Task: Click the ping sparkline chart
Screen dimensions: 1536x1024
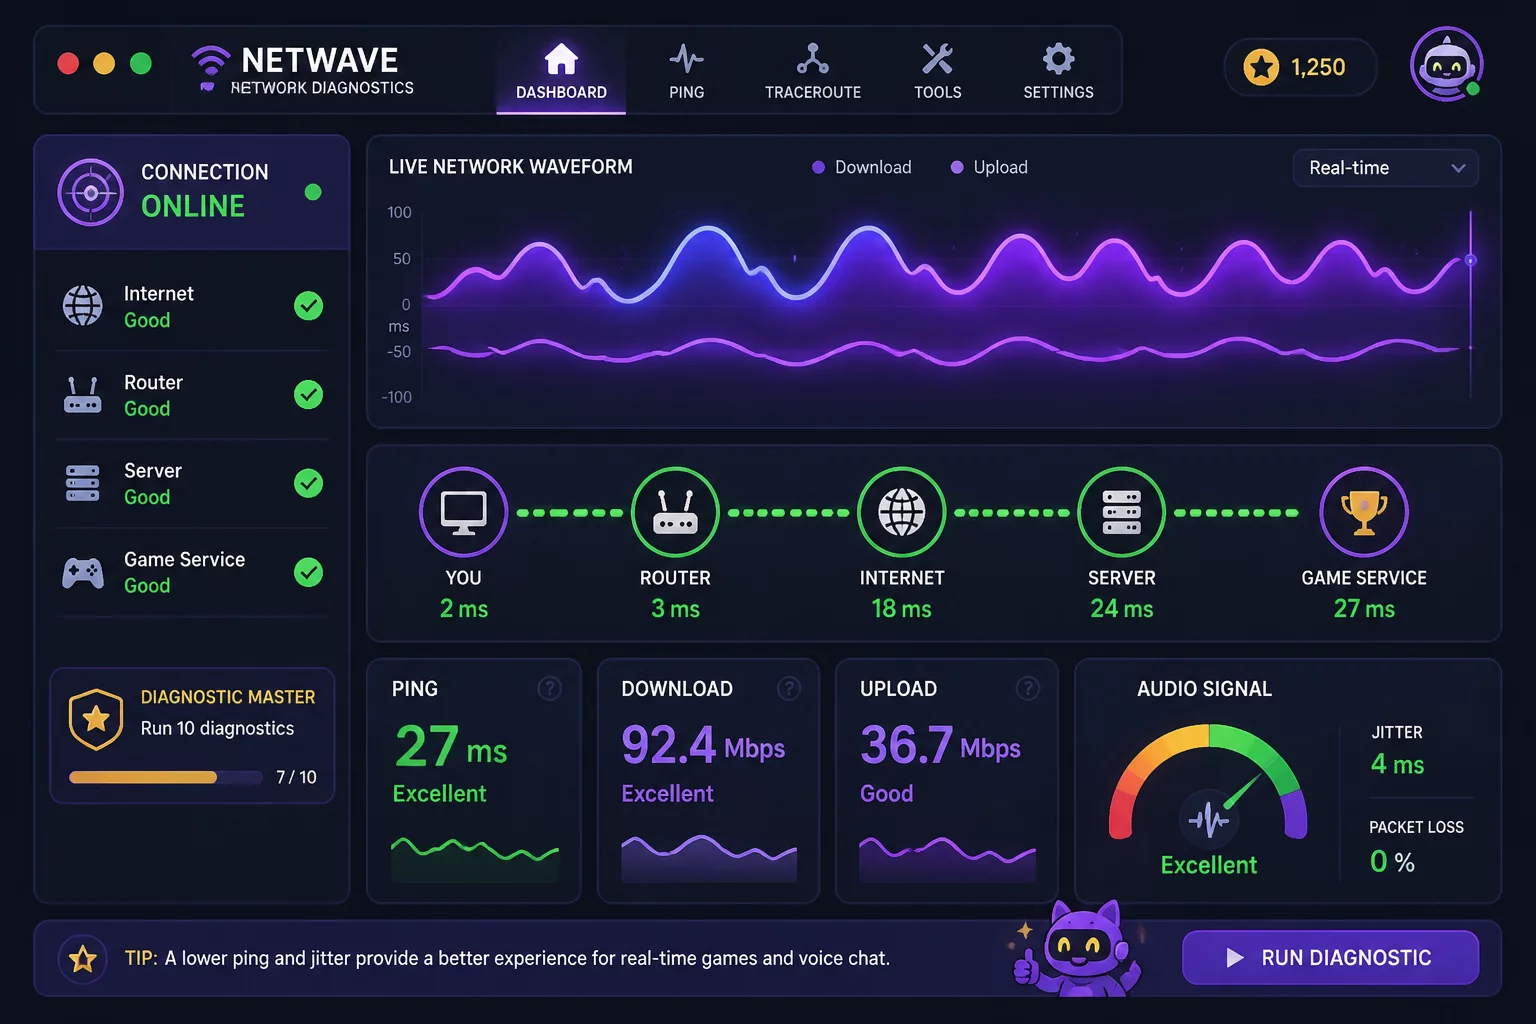Action: (x=475, y=858)
